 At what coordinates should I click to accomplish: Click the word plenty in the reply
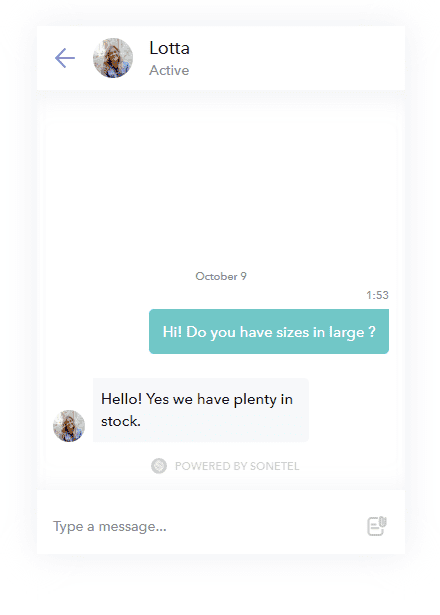tap(255, 400)
